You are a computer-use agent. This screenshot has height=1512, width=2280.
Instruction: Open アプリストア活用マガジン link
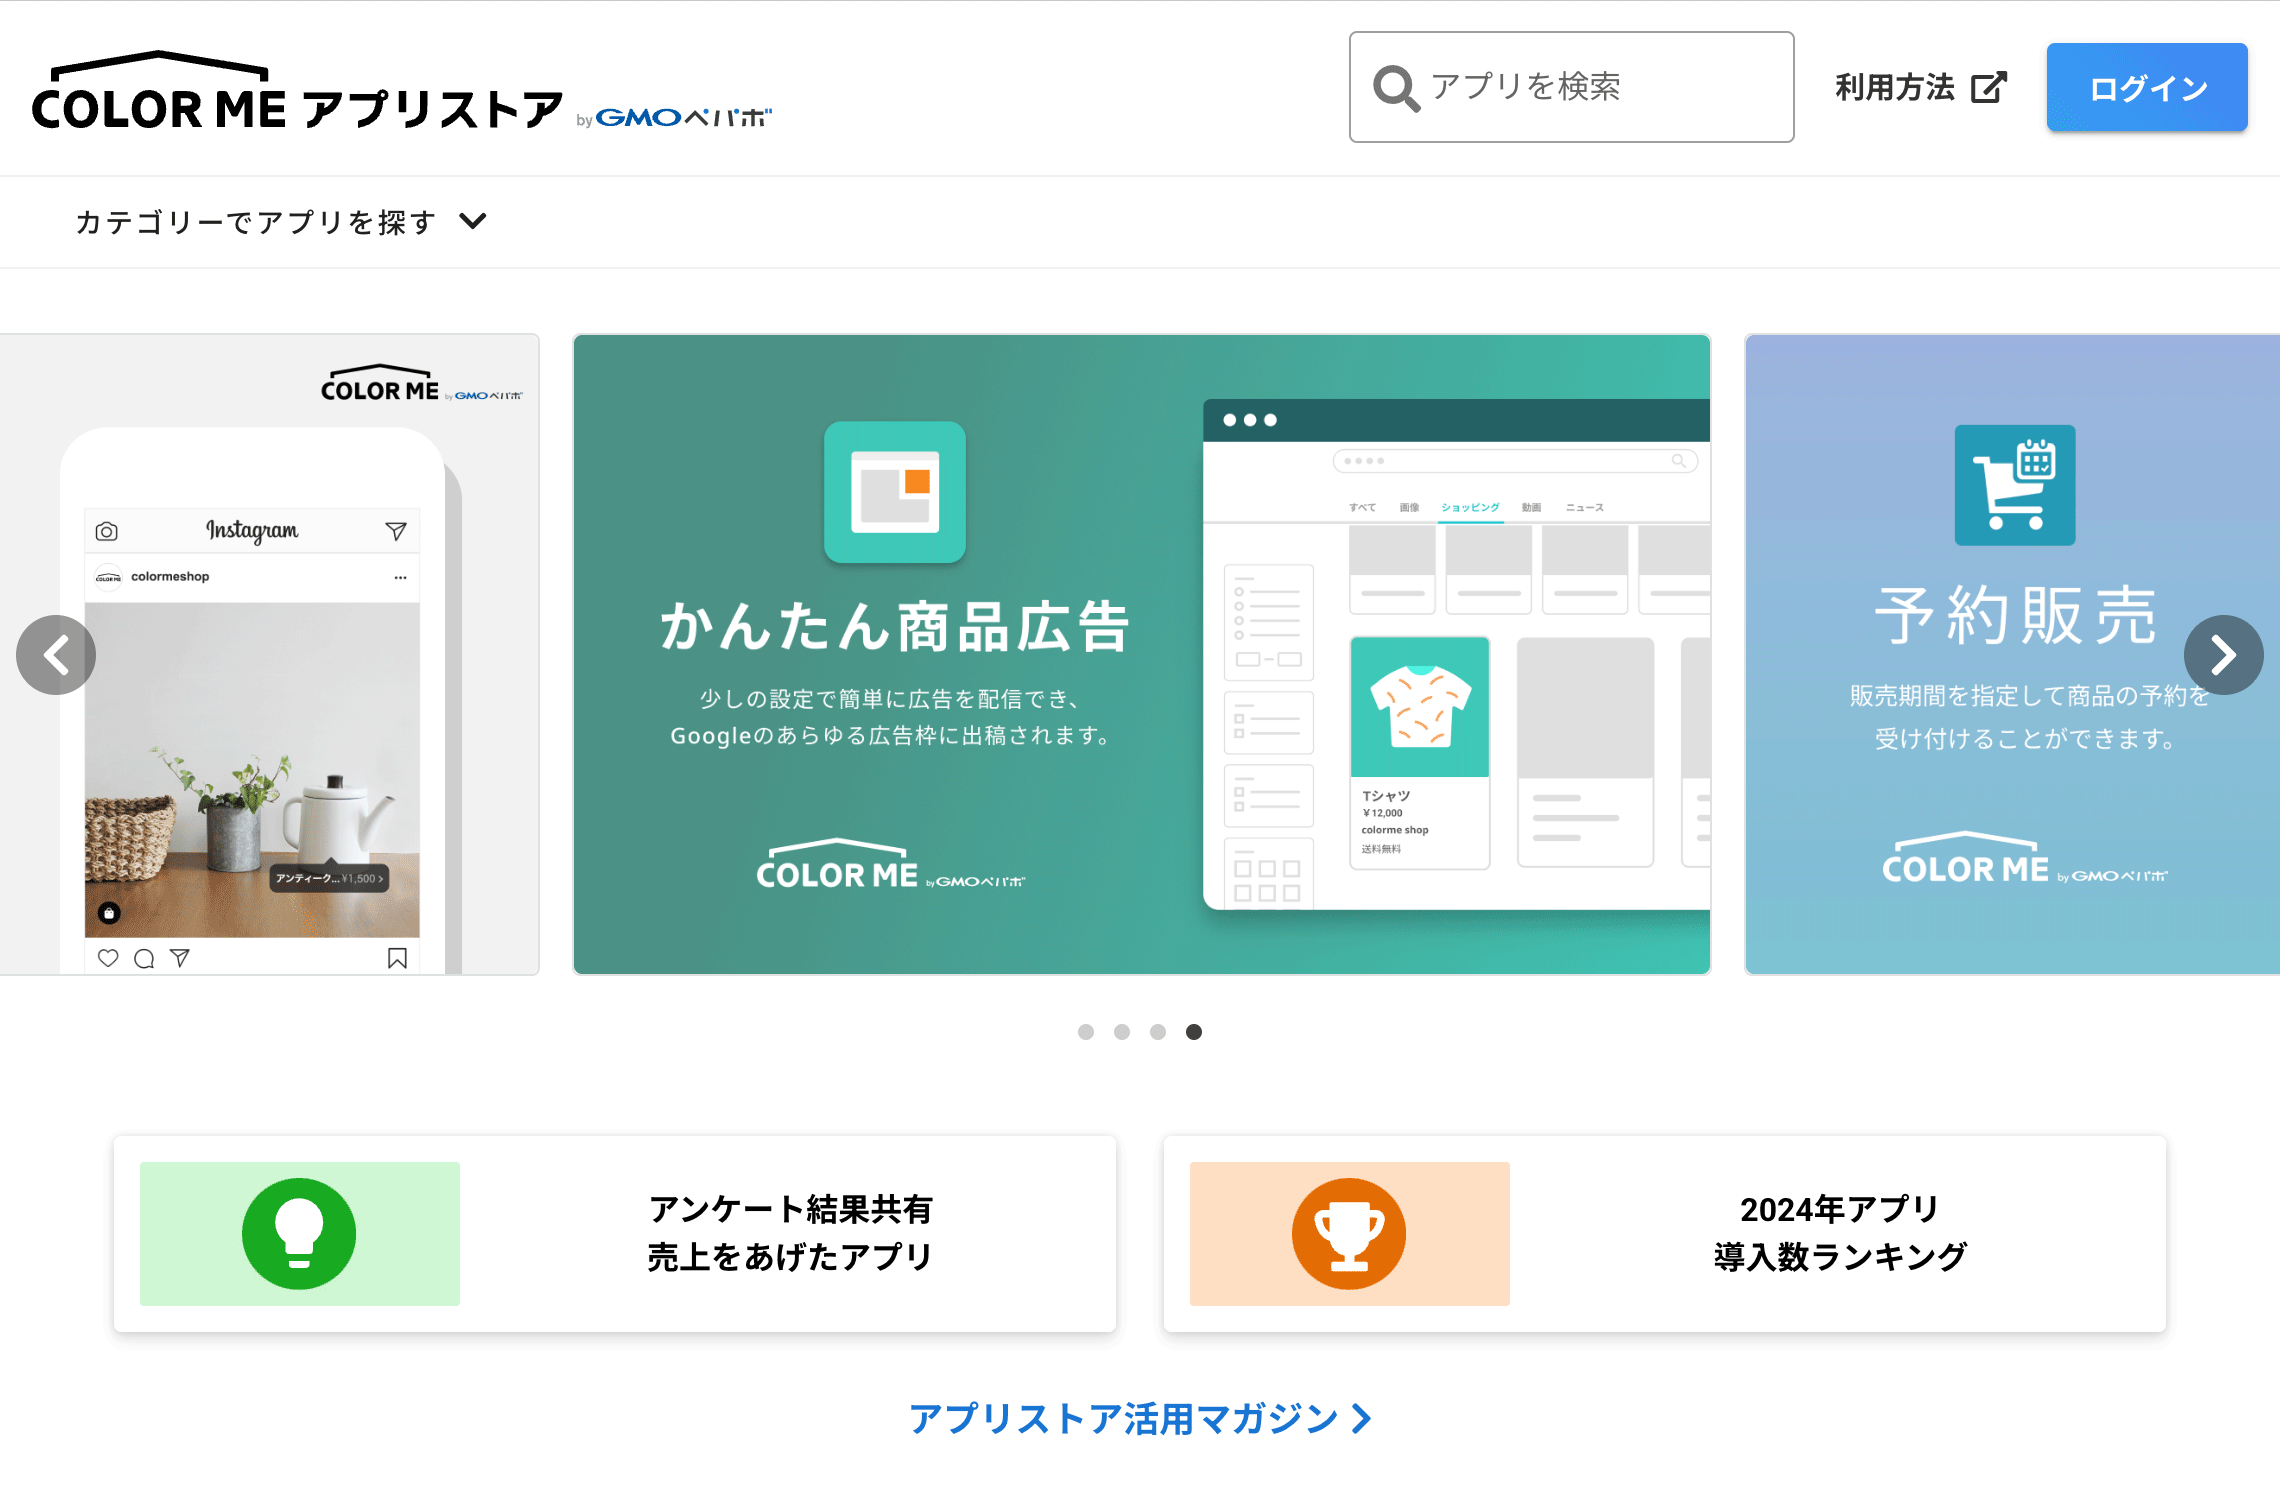[x=1140, y=1418]
